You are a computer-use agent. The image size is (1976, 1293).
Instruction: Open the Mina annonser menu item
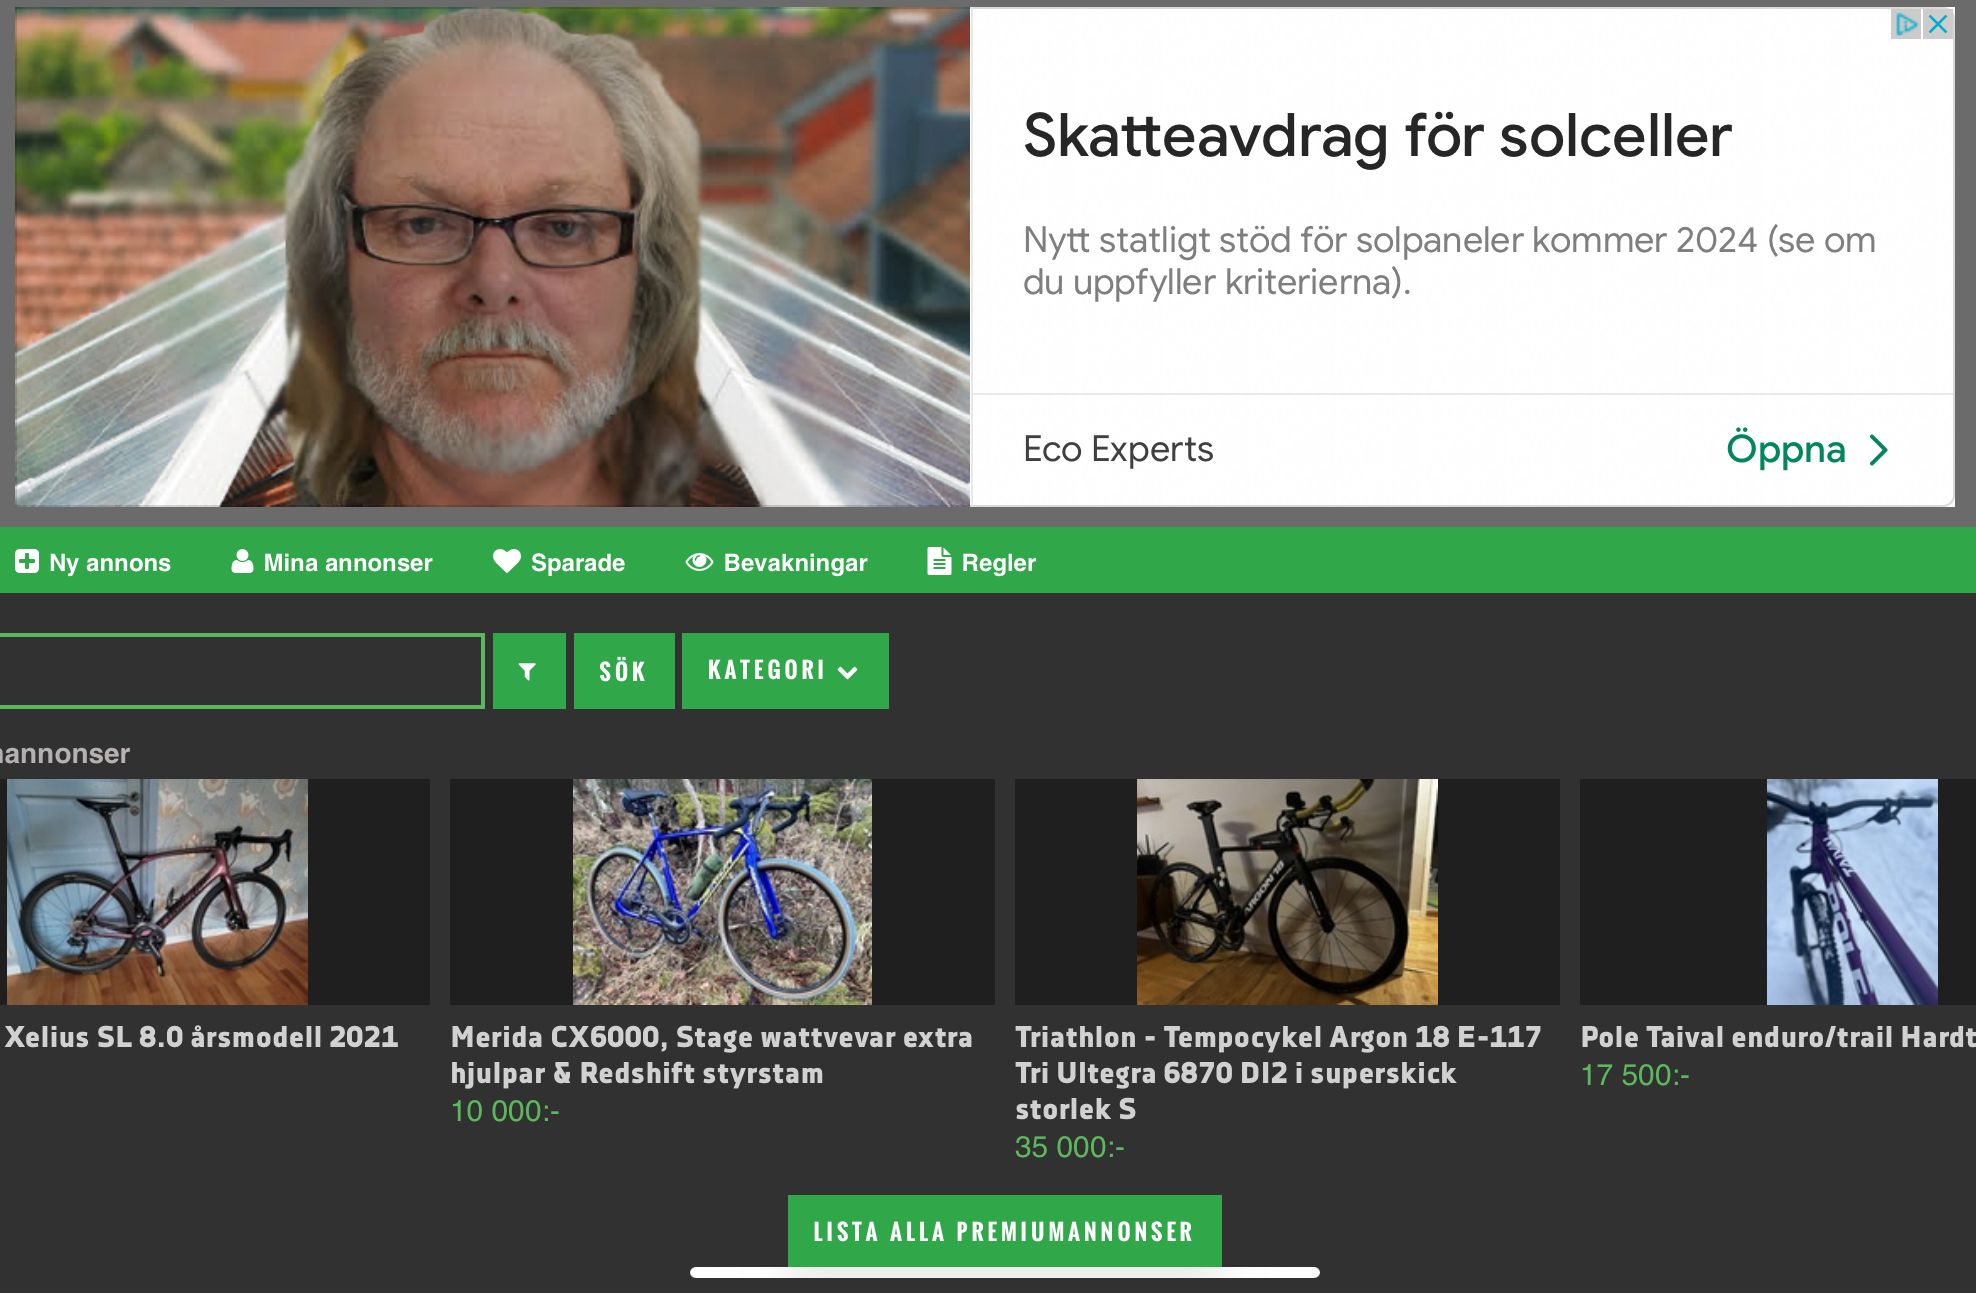click(347, 563)
